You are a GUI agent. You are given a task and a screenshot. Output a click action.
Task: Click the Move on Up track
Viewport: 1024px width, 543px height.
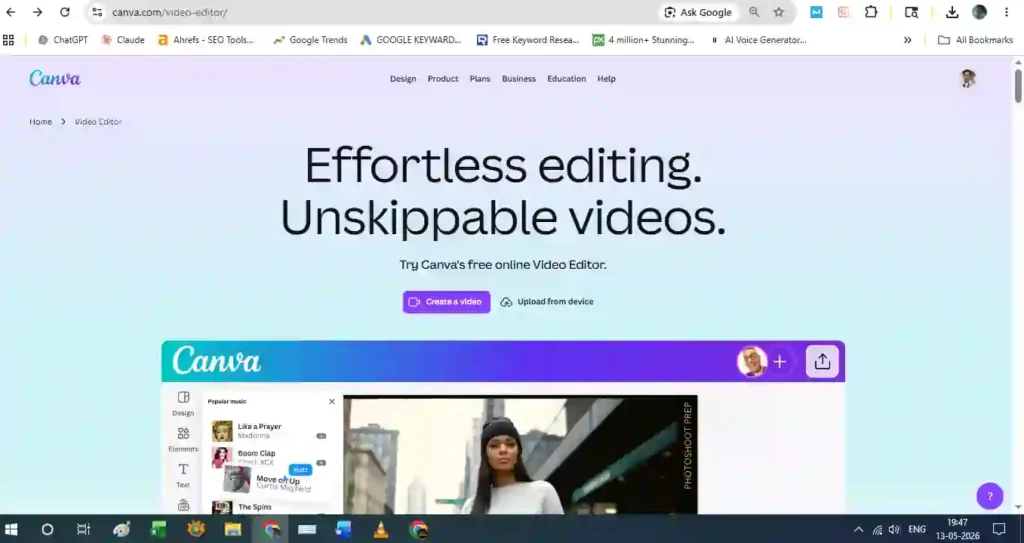click(268, 480)
